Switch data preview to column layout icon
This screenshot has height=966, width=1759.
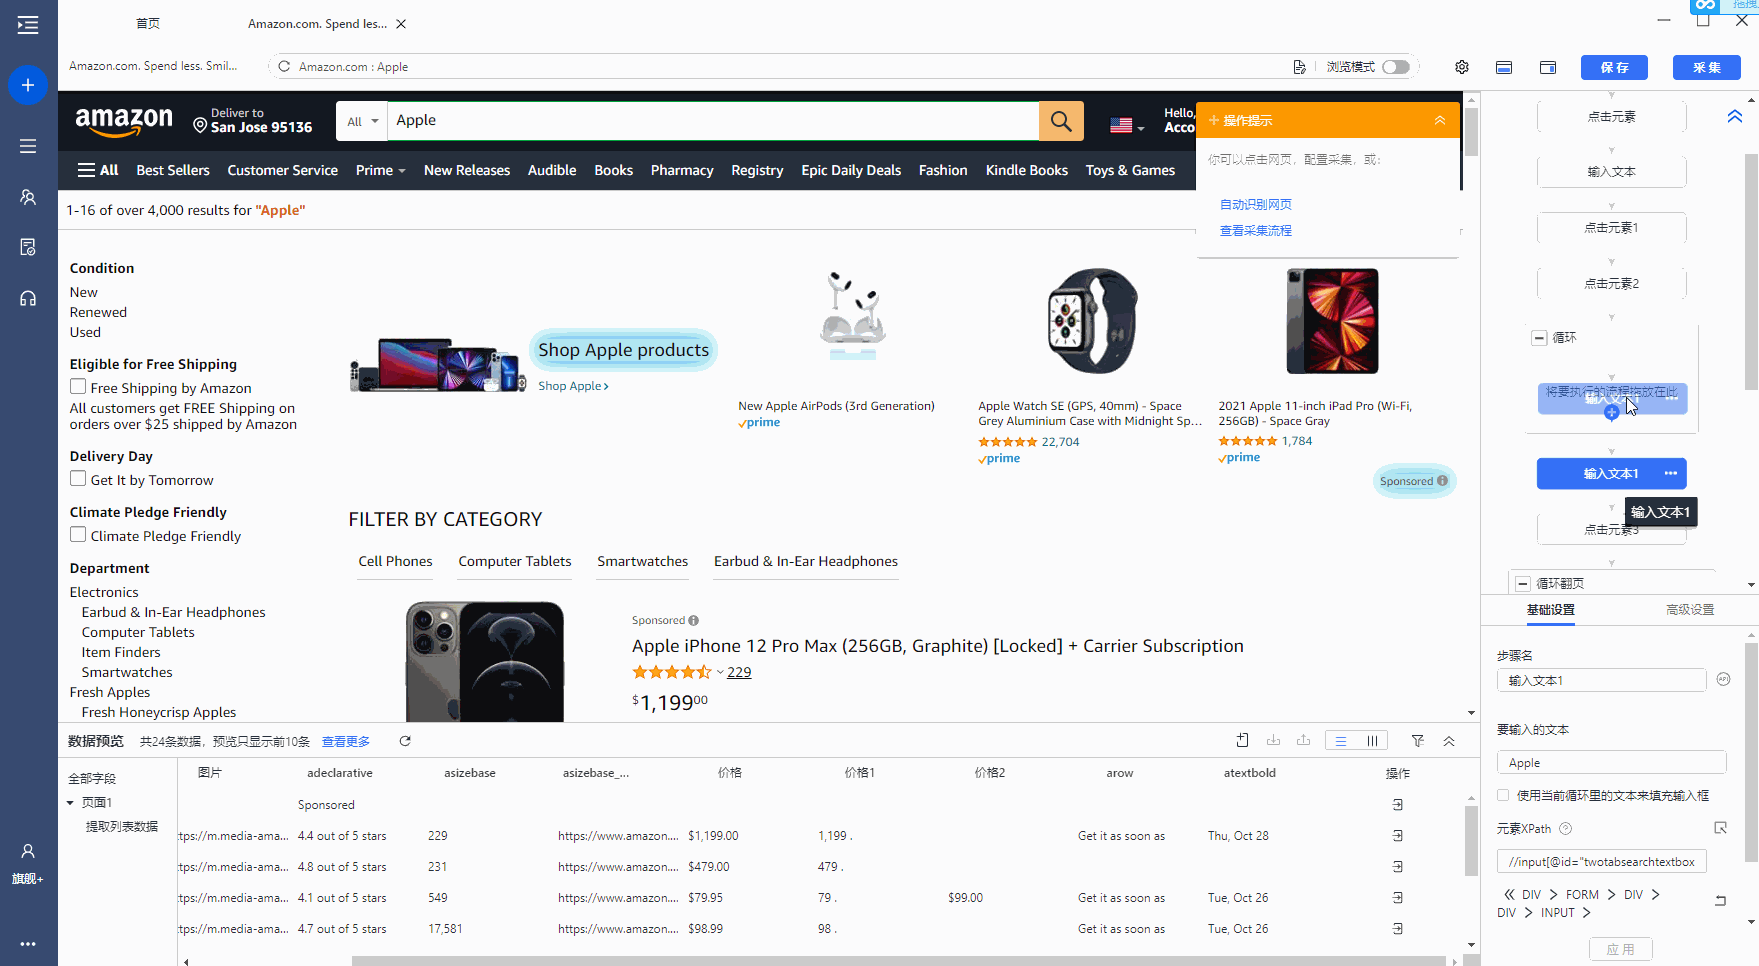pyautogui.click(x=1372, y=741)
